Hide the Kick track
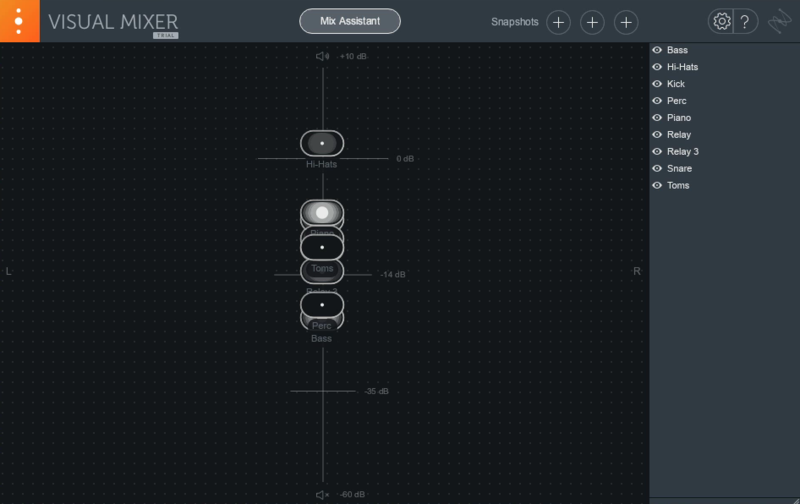The height and width of the screenshot is (504, 800). point(657,84)
